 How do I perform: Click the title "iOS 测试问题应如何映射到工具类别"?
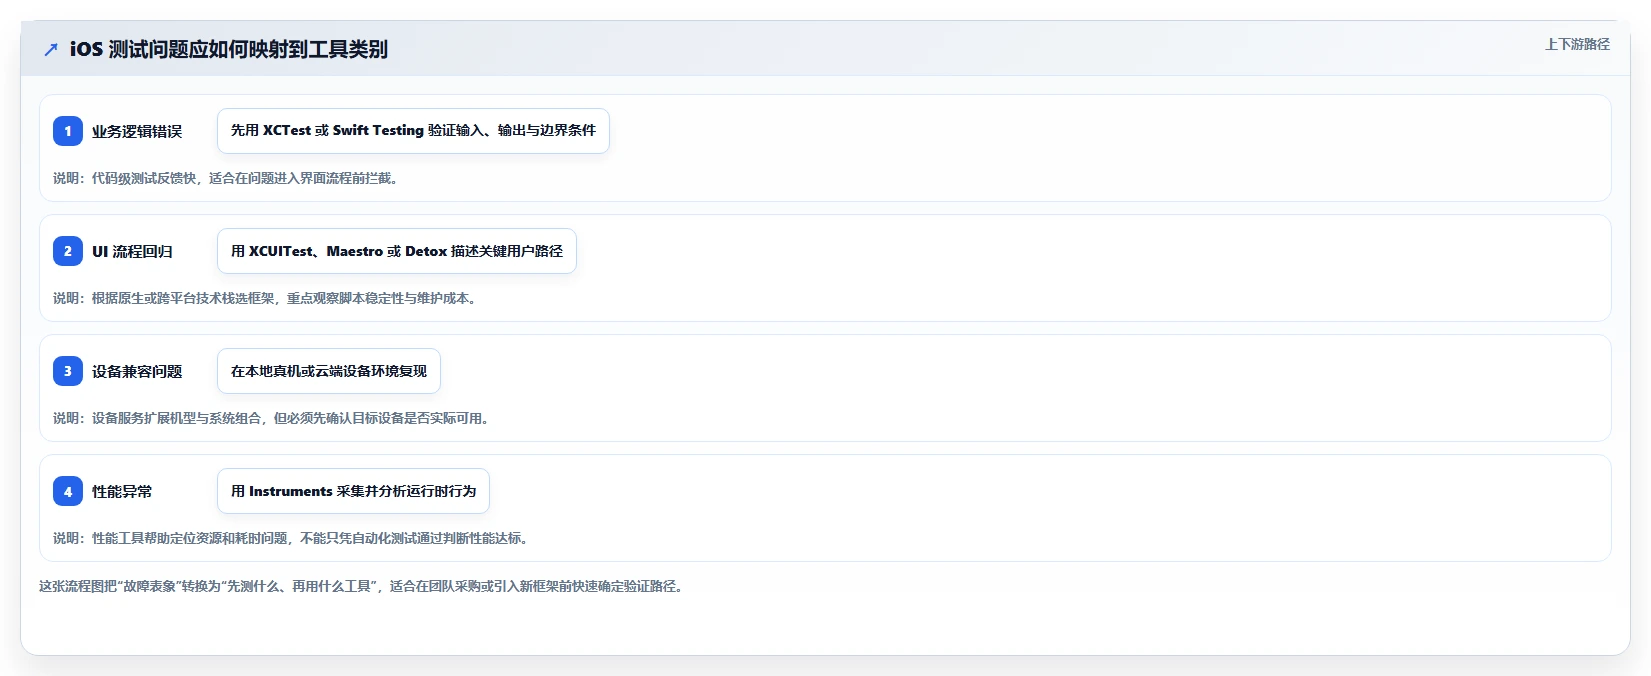click(x=229, y=49)
